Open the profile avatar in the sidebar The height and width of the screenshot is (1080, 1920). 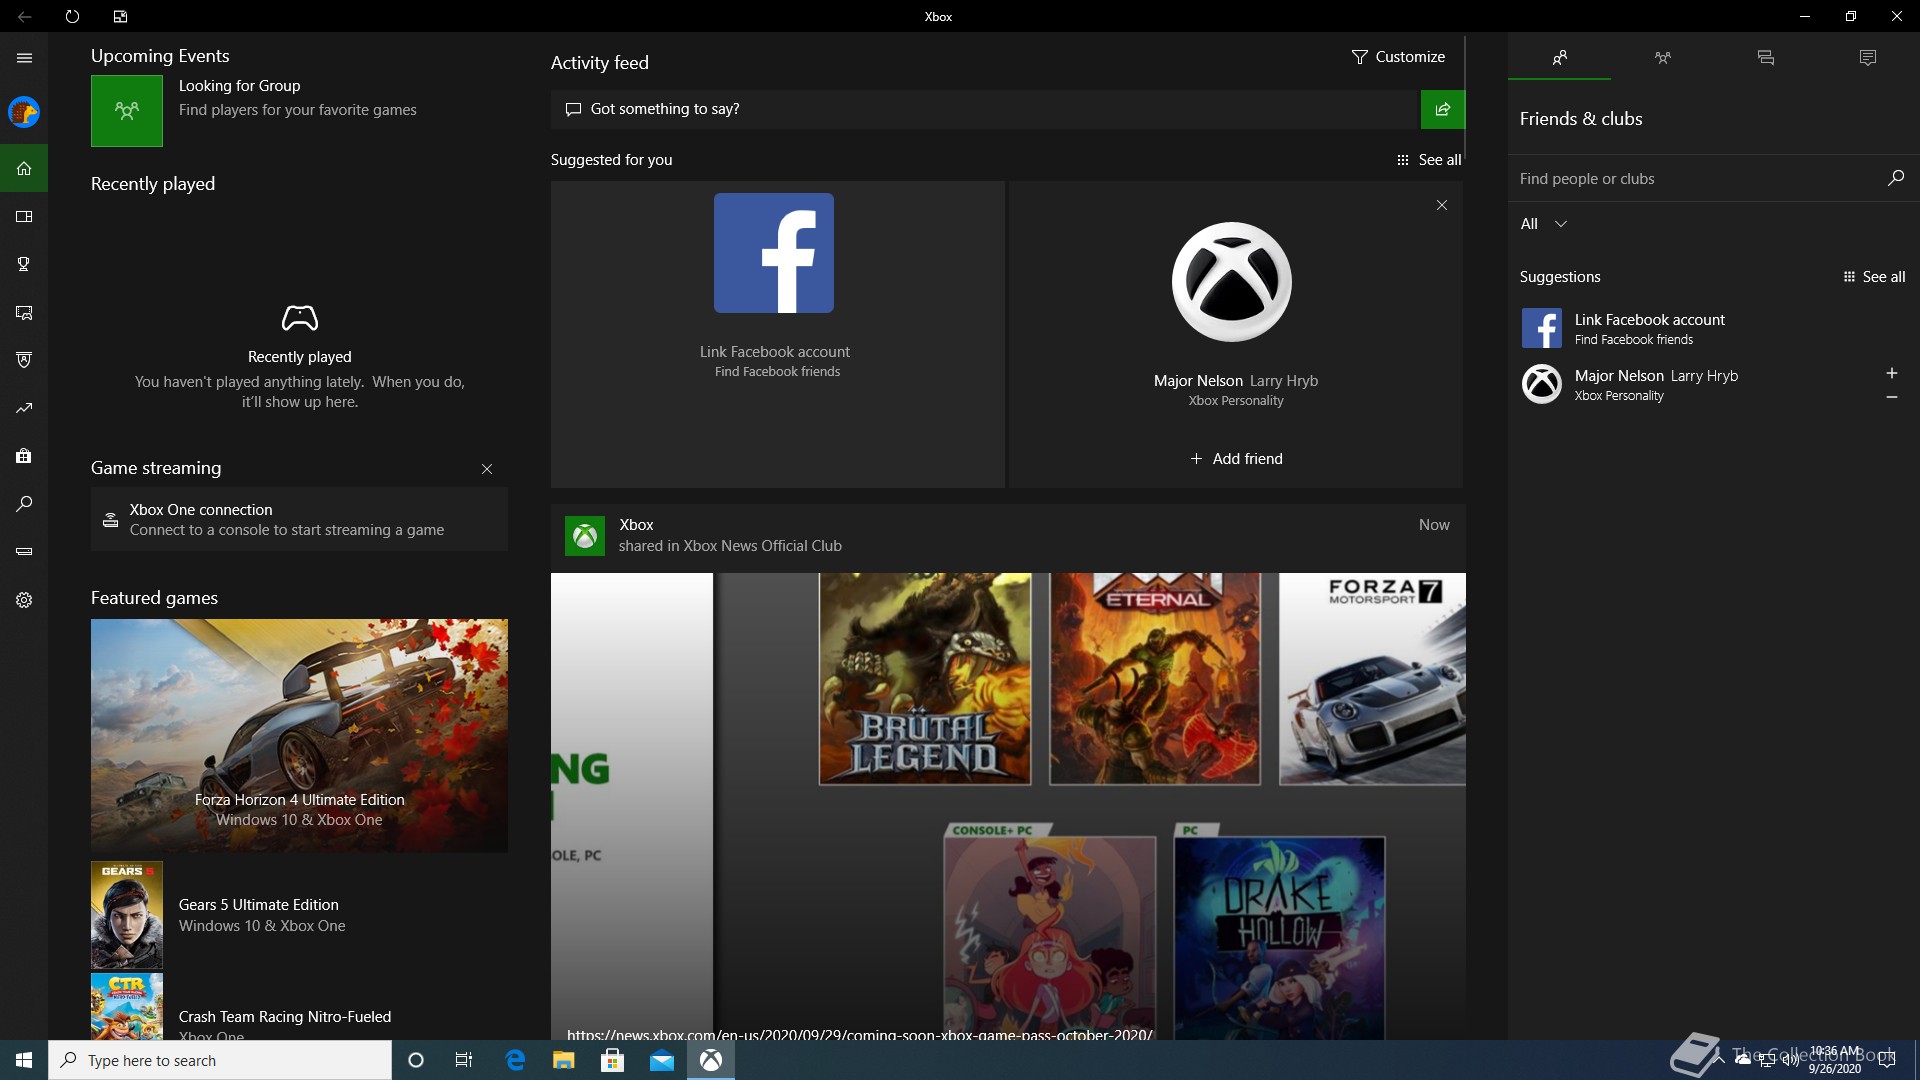click(24, 112)
